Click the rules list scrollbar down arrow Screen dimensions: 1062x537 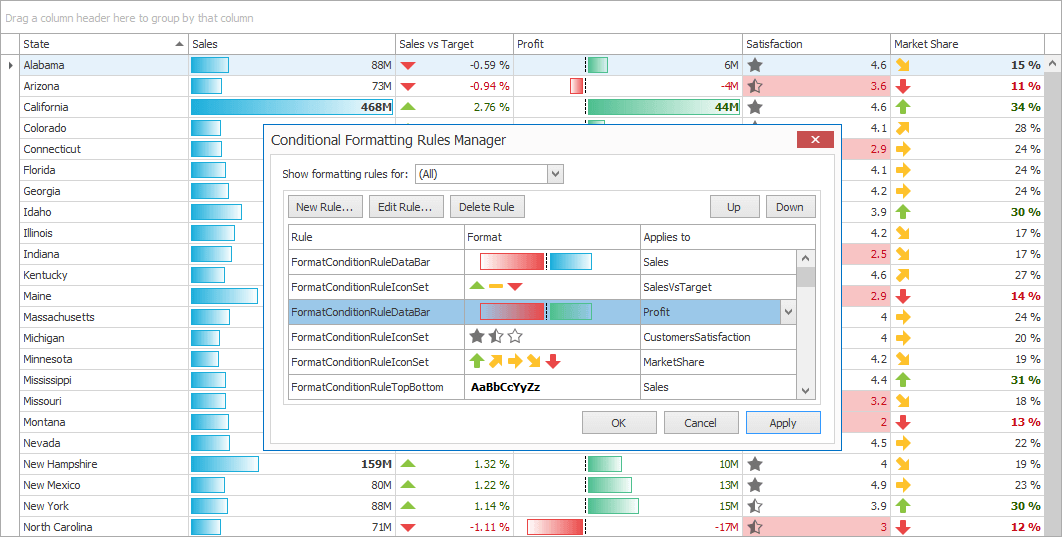click(805, 391)
